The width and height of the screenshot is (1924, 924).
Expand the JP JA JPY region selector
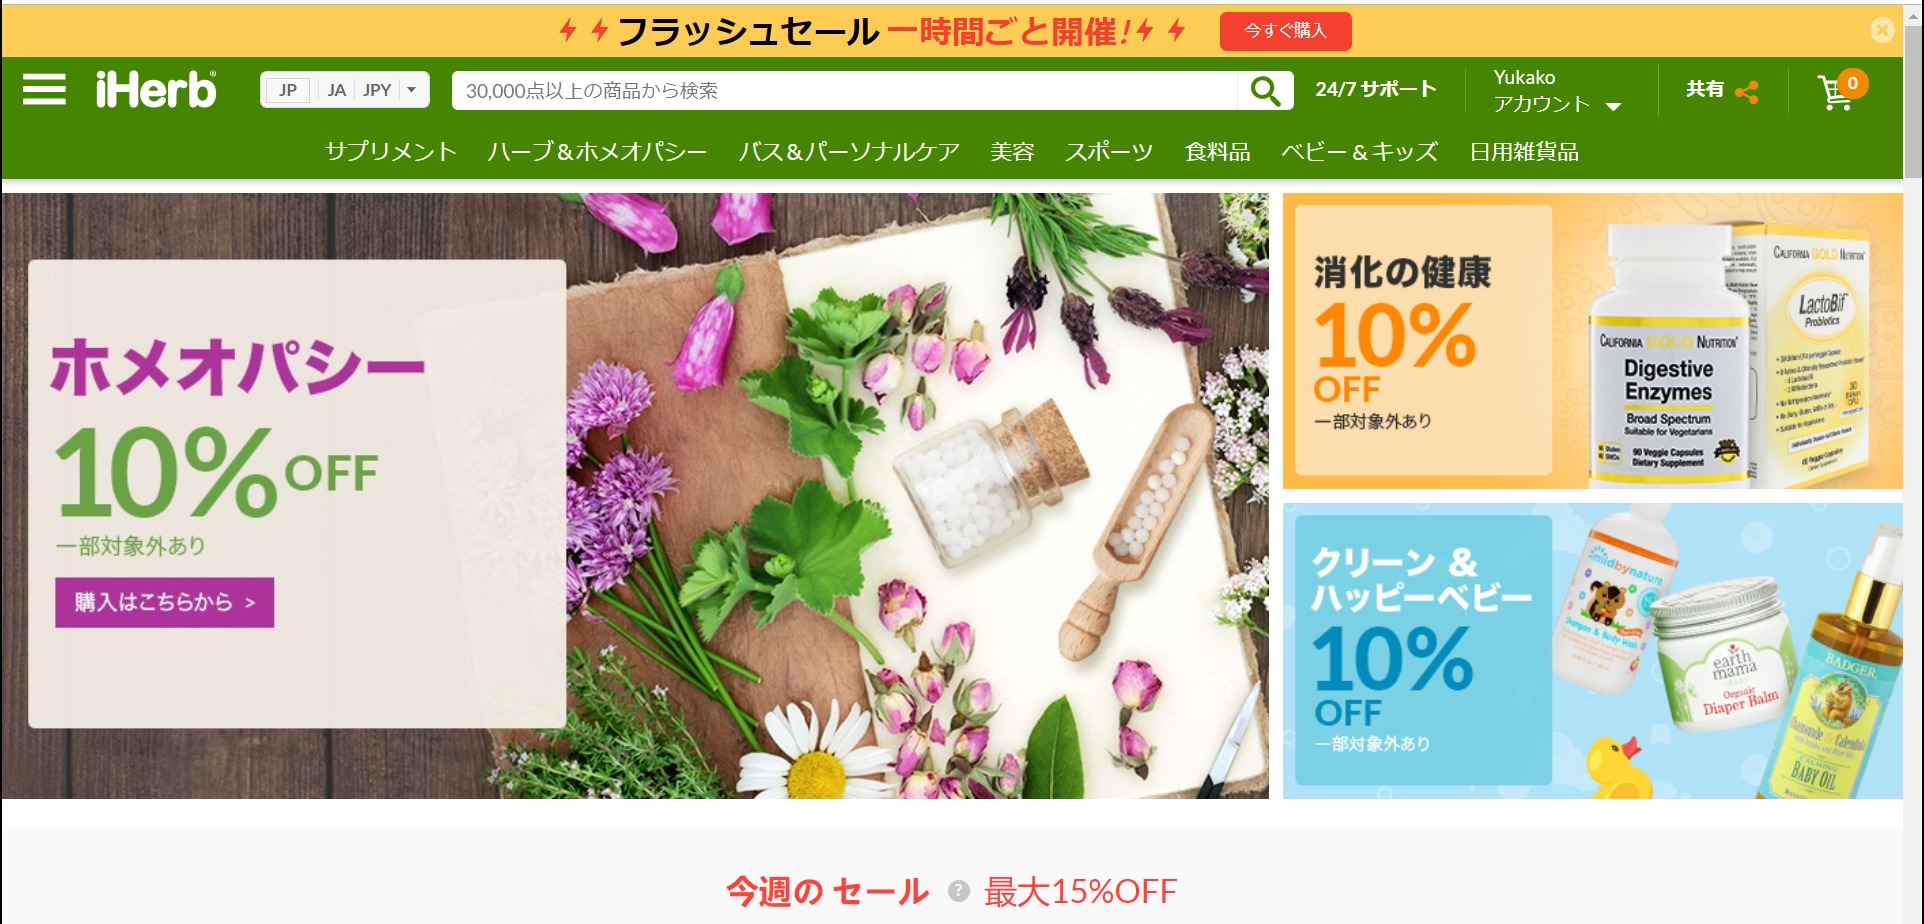[x=345, y=90]
